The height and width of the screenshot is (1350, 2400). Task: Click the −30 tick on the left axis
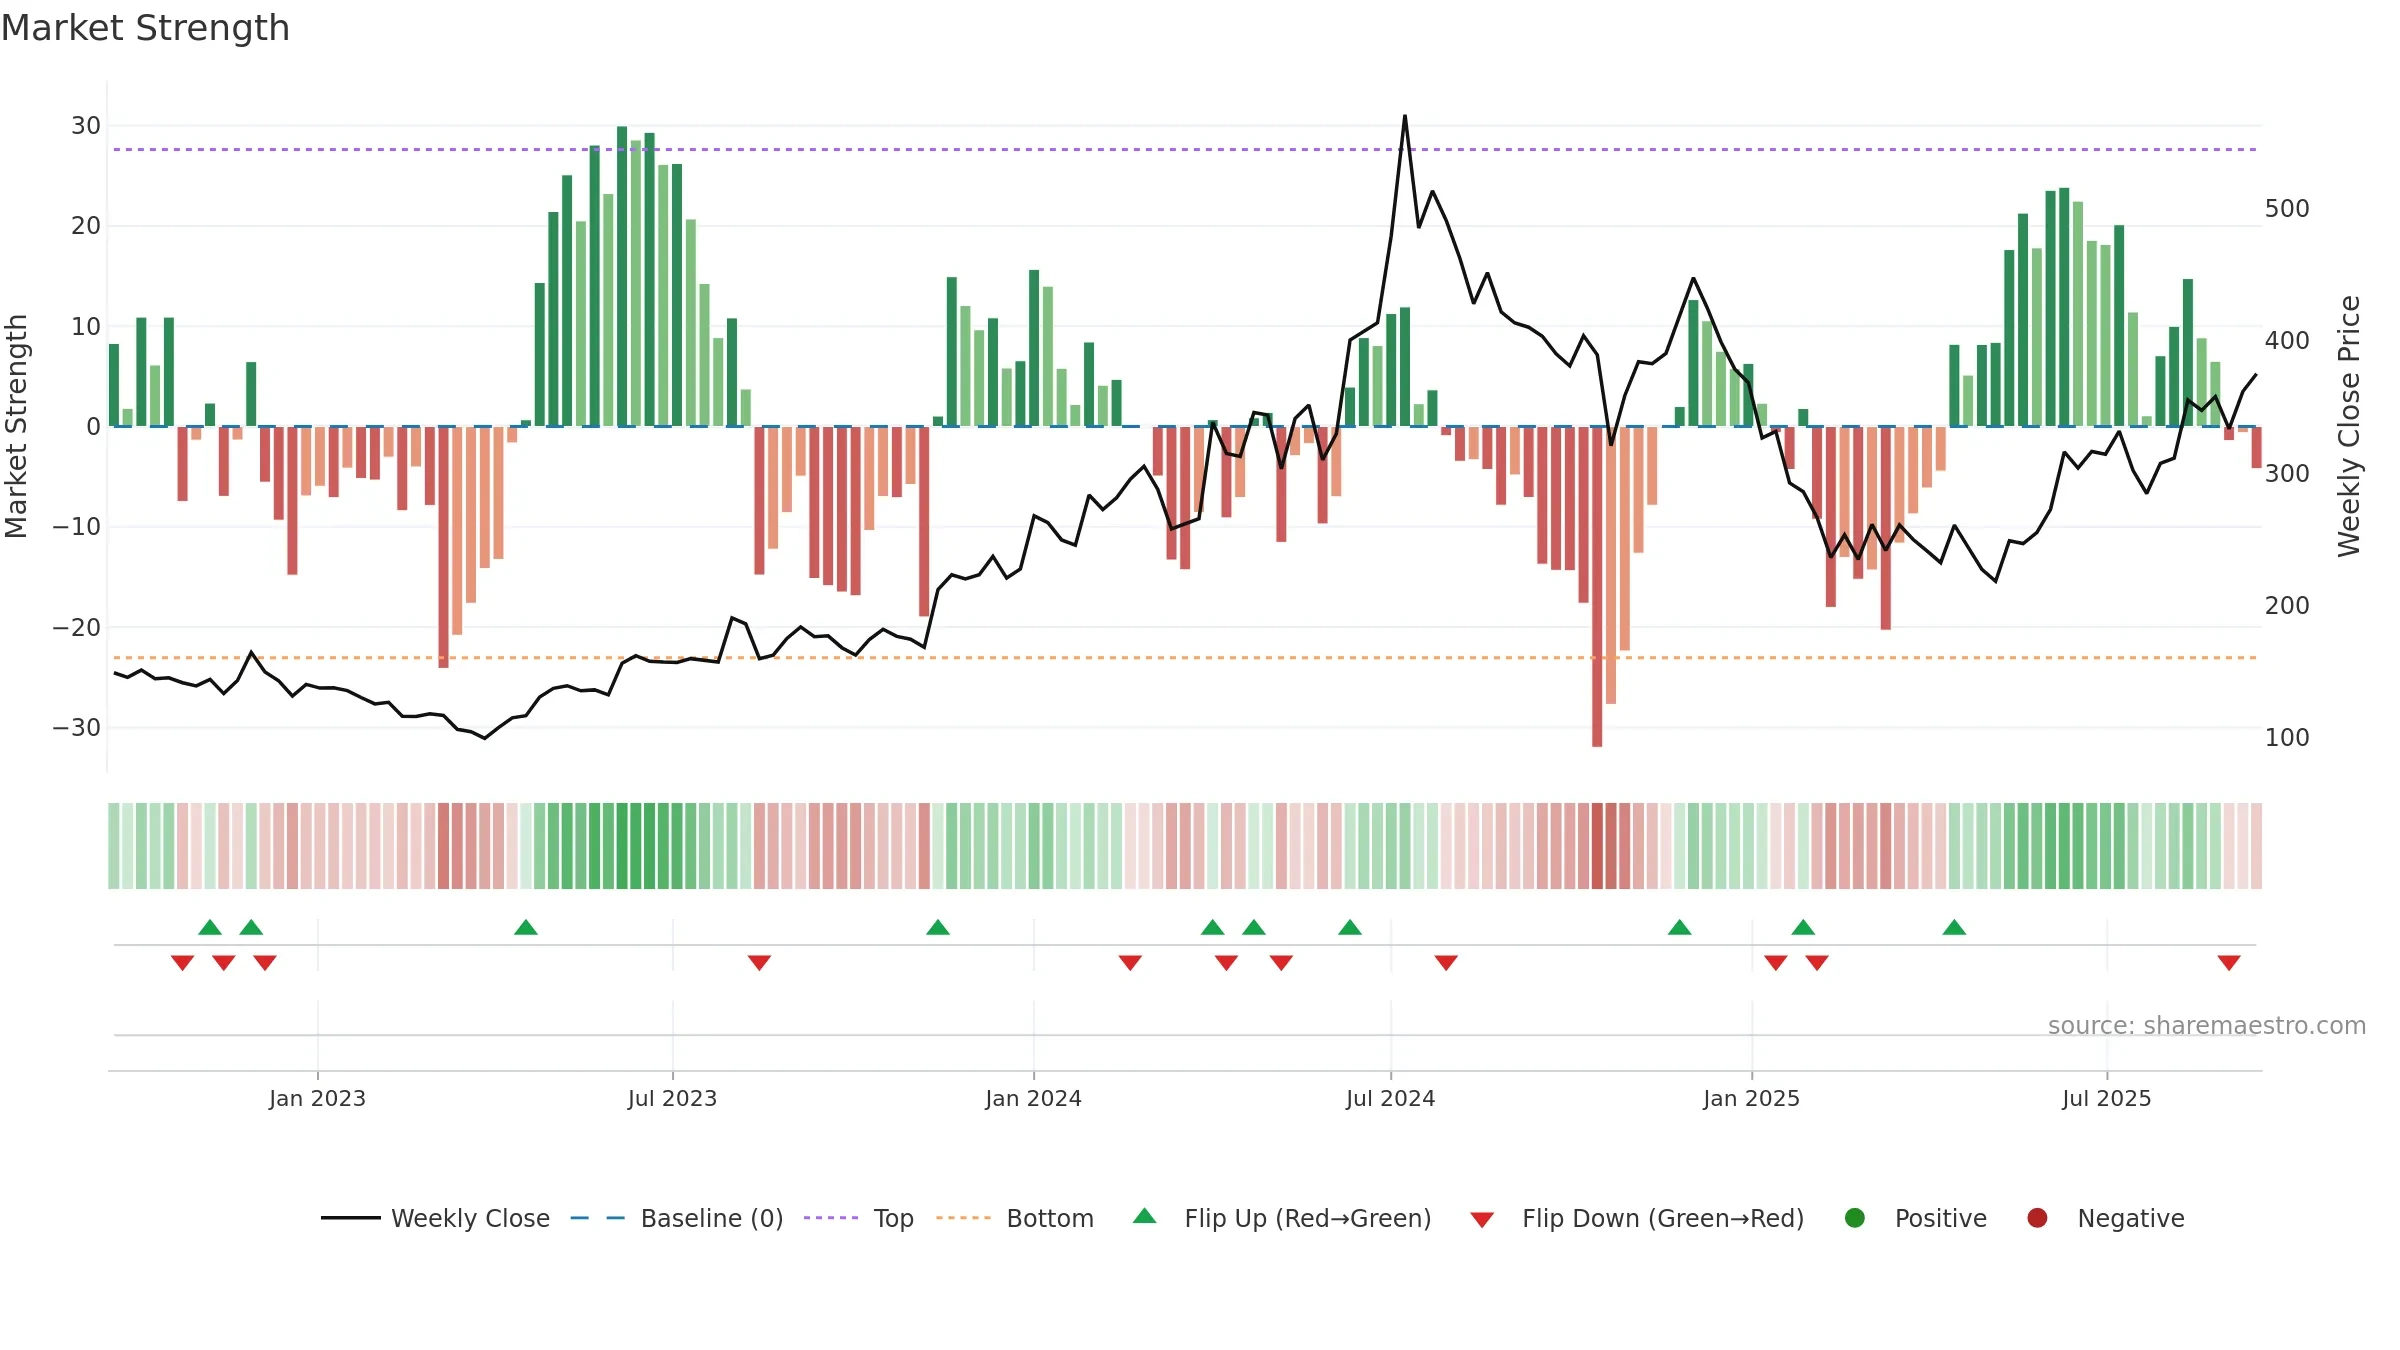77,727
